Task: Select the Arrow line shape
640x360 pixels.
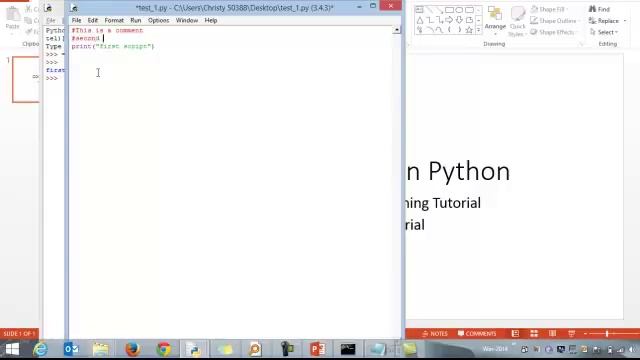Action: [439, 10]
